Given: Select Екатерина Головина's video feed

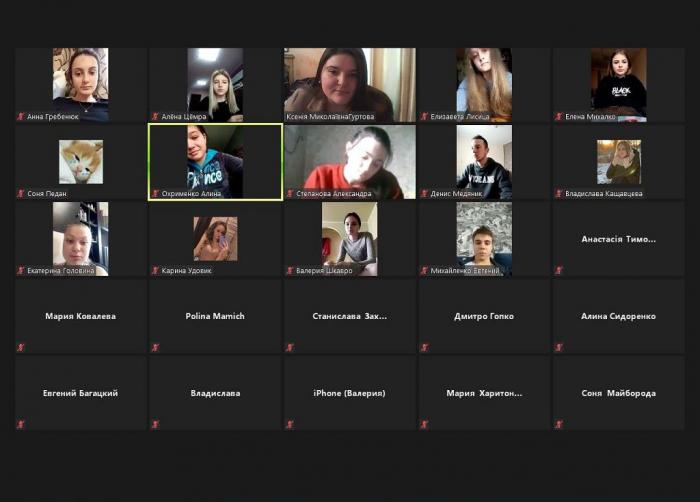Looking at the screenshot, I should pos(80,239).
